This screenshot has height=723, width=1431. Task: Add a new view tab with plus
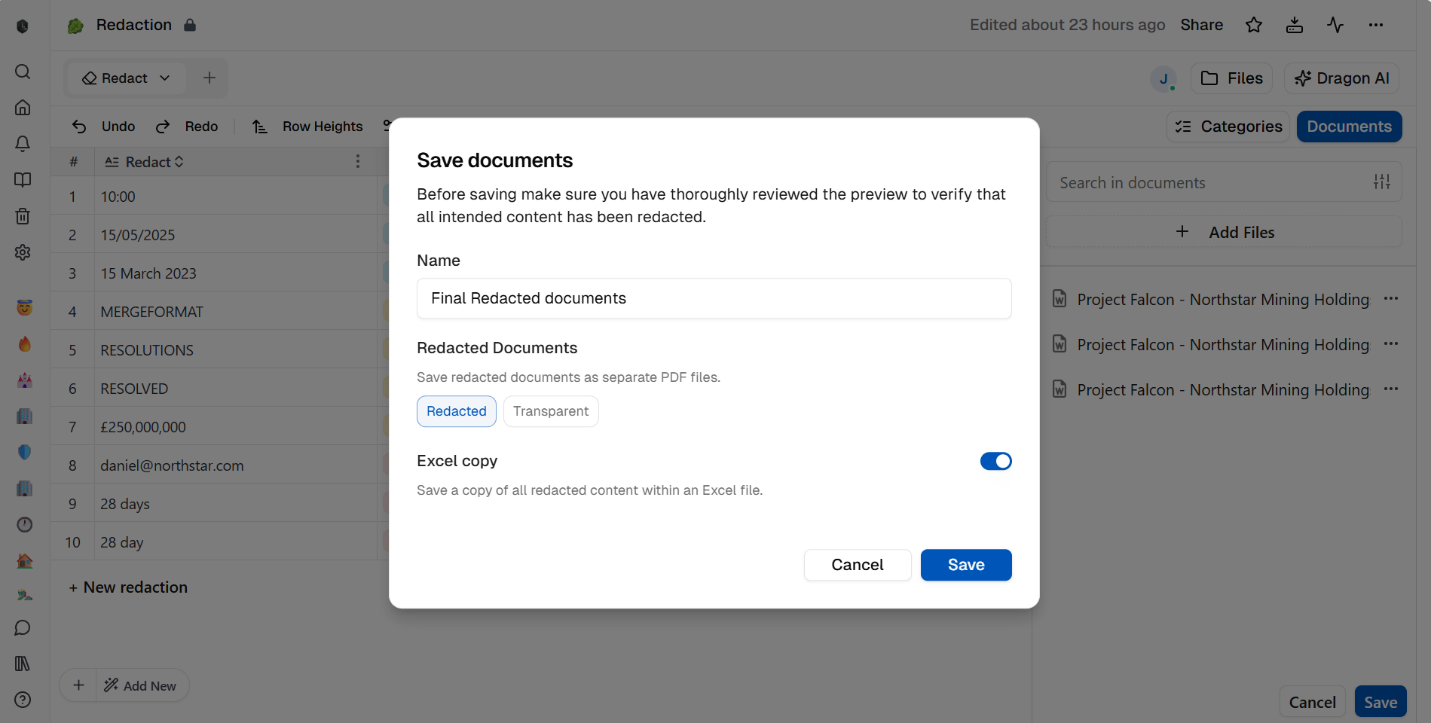point(209,78)
